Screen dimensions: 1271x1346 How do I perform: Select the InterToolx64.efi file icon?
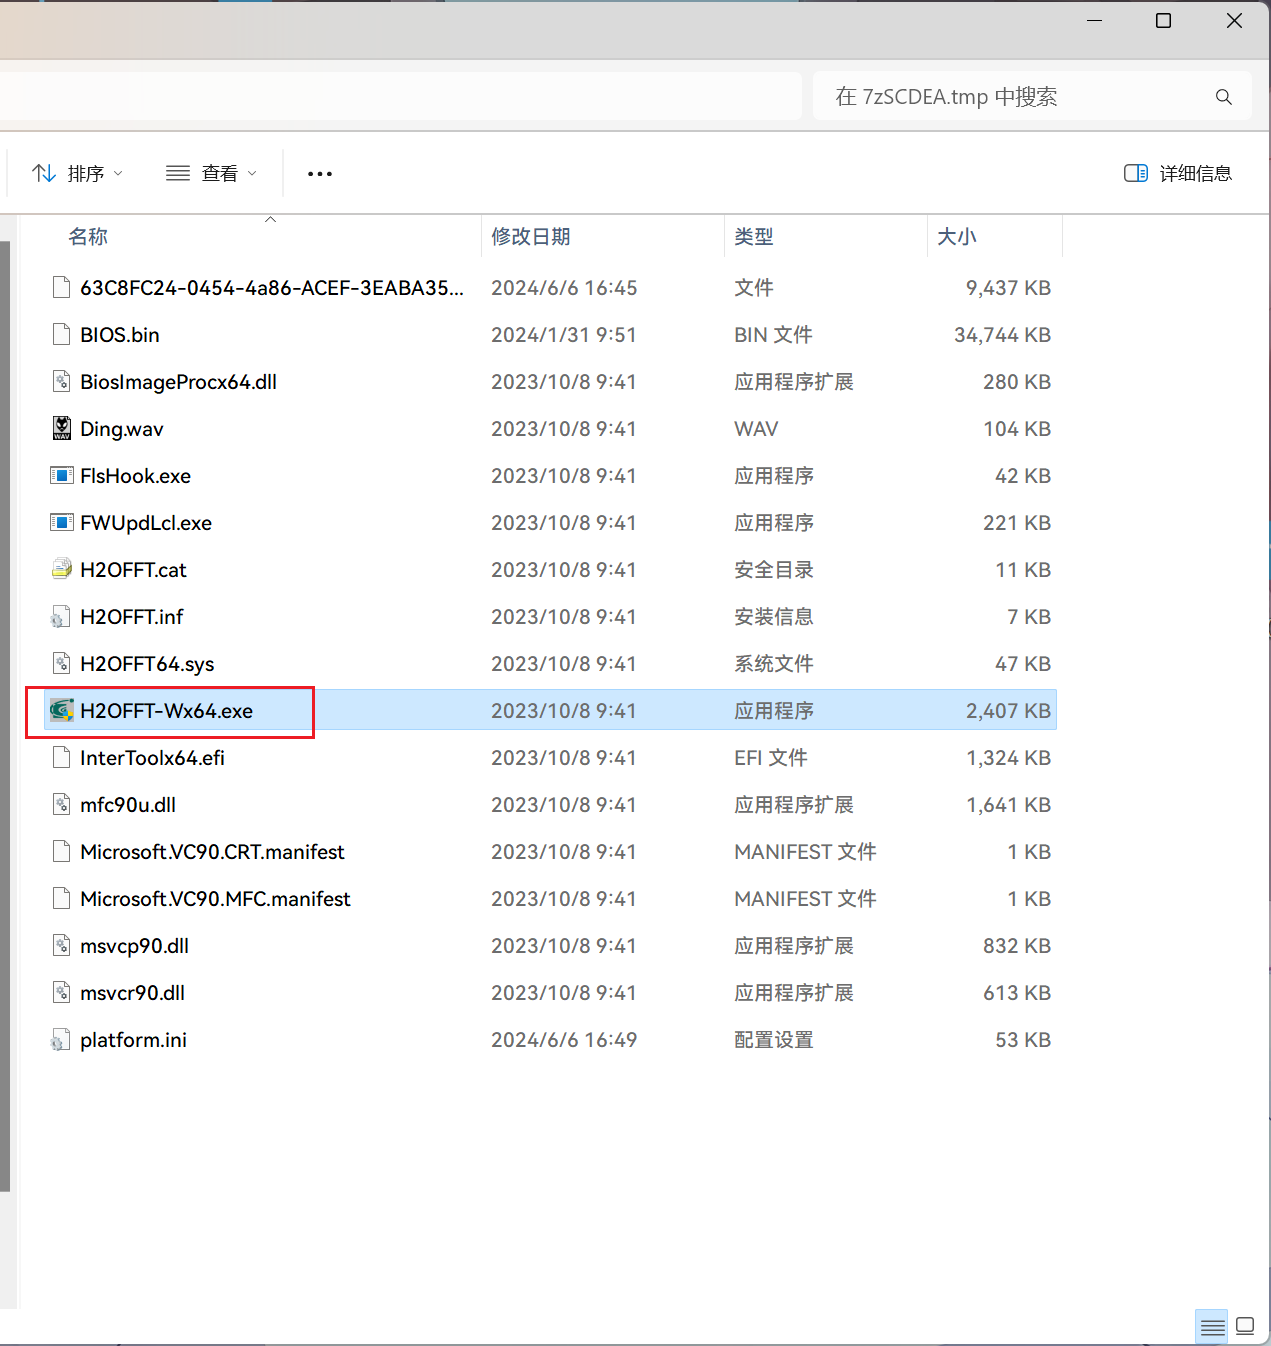pyautogui.click(x=62, y=758)
